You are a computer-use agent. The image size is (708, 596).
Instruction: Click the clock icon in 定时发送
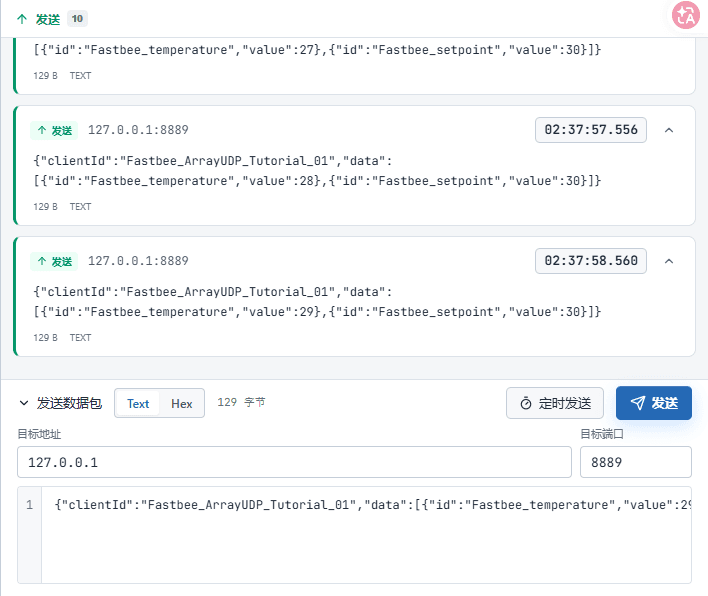pyautogui.click(x=526, y=403)
